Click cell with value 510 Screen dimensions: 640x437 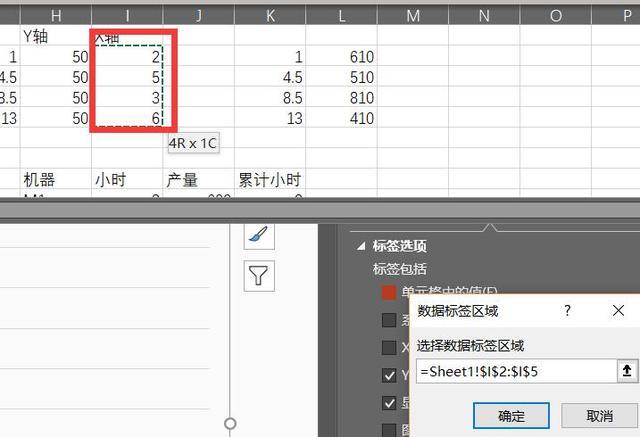[x=342, y=77]
